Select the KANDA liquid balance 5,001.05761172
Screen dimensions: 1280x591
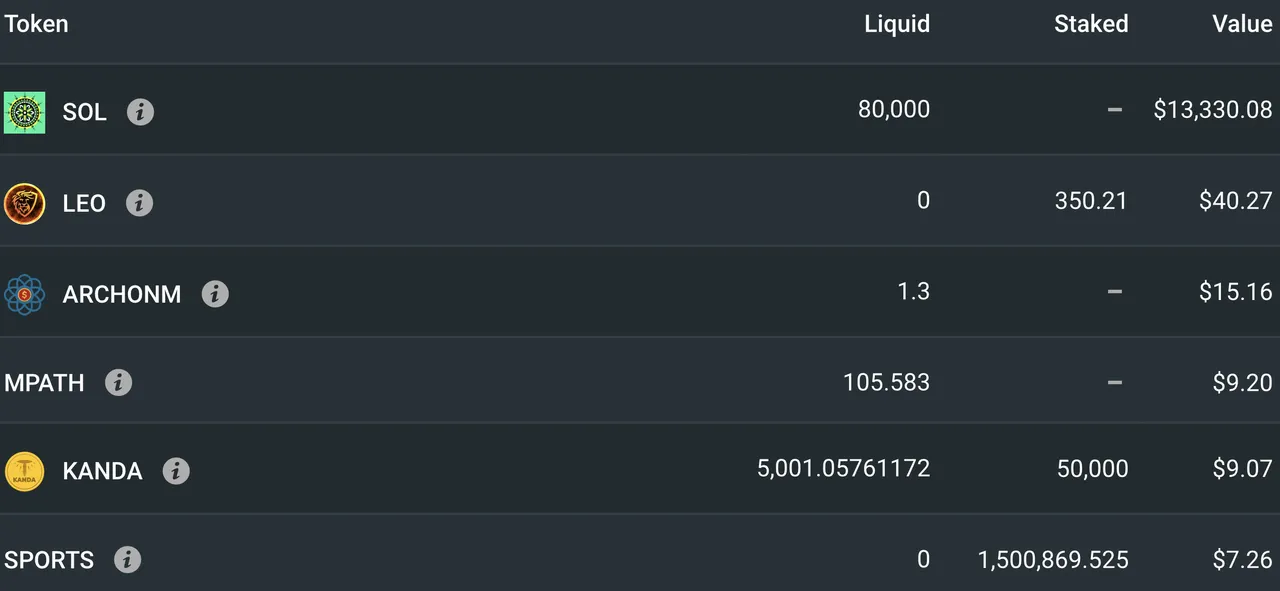(844, 468)
